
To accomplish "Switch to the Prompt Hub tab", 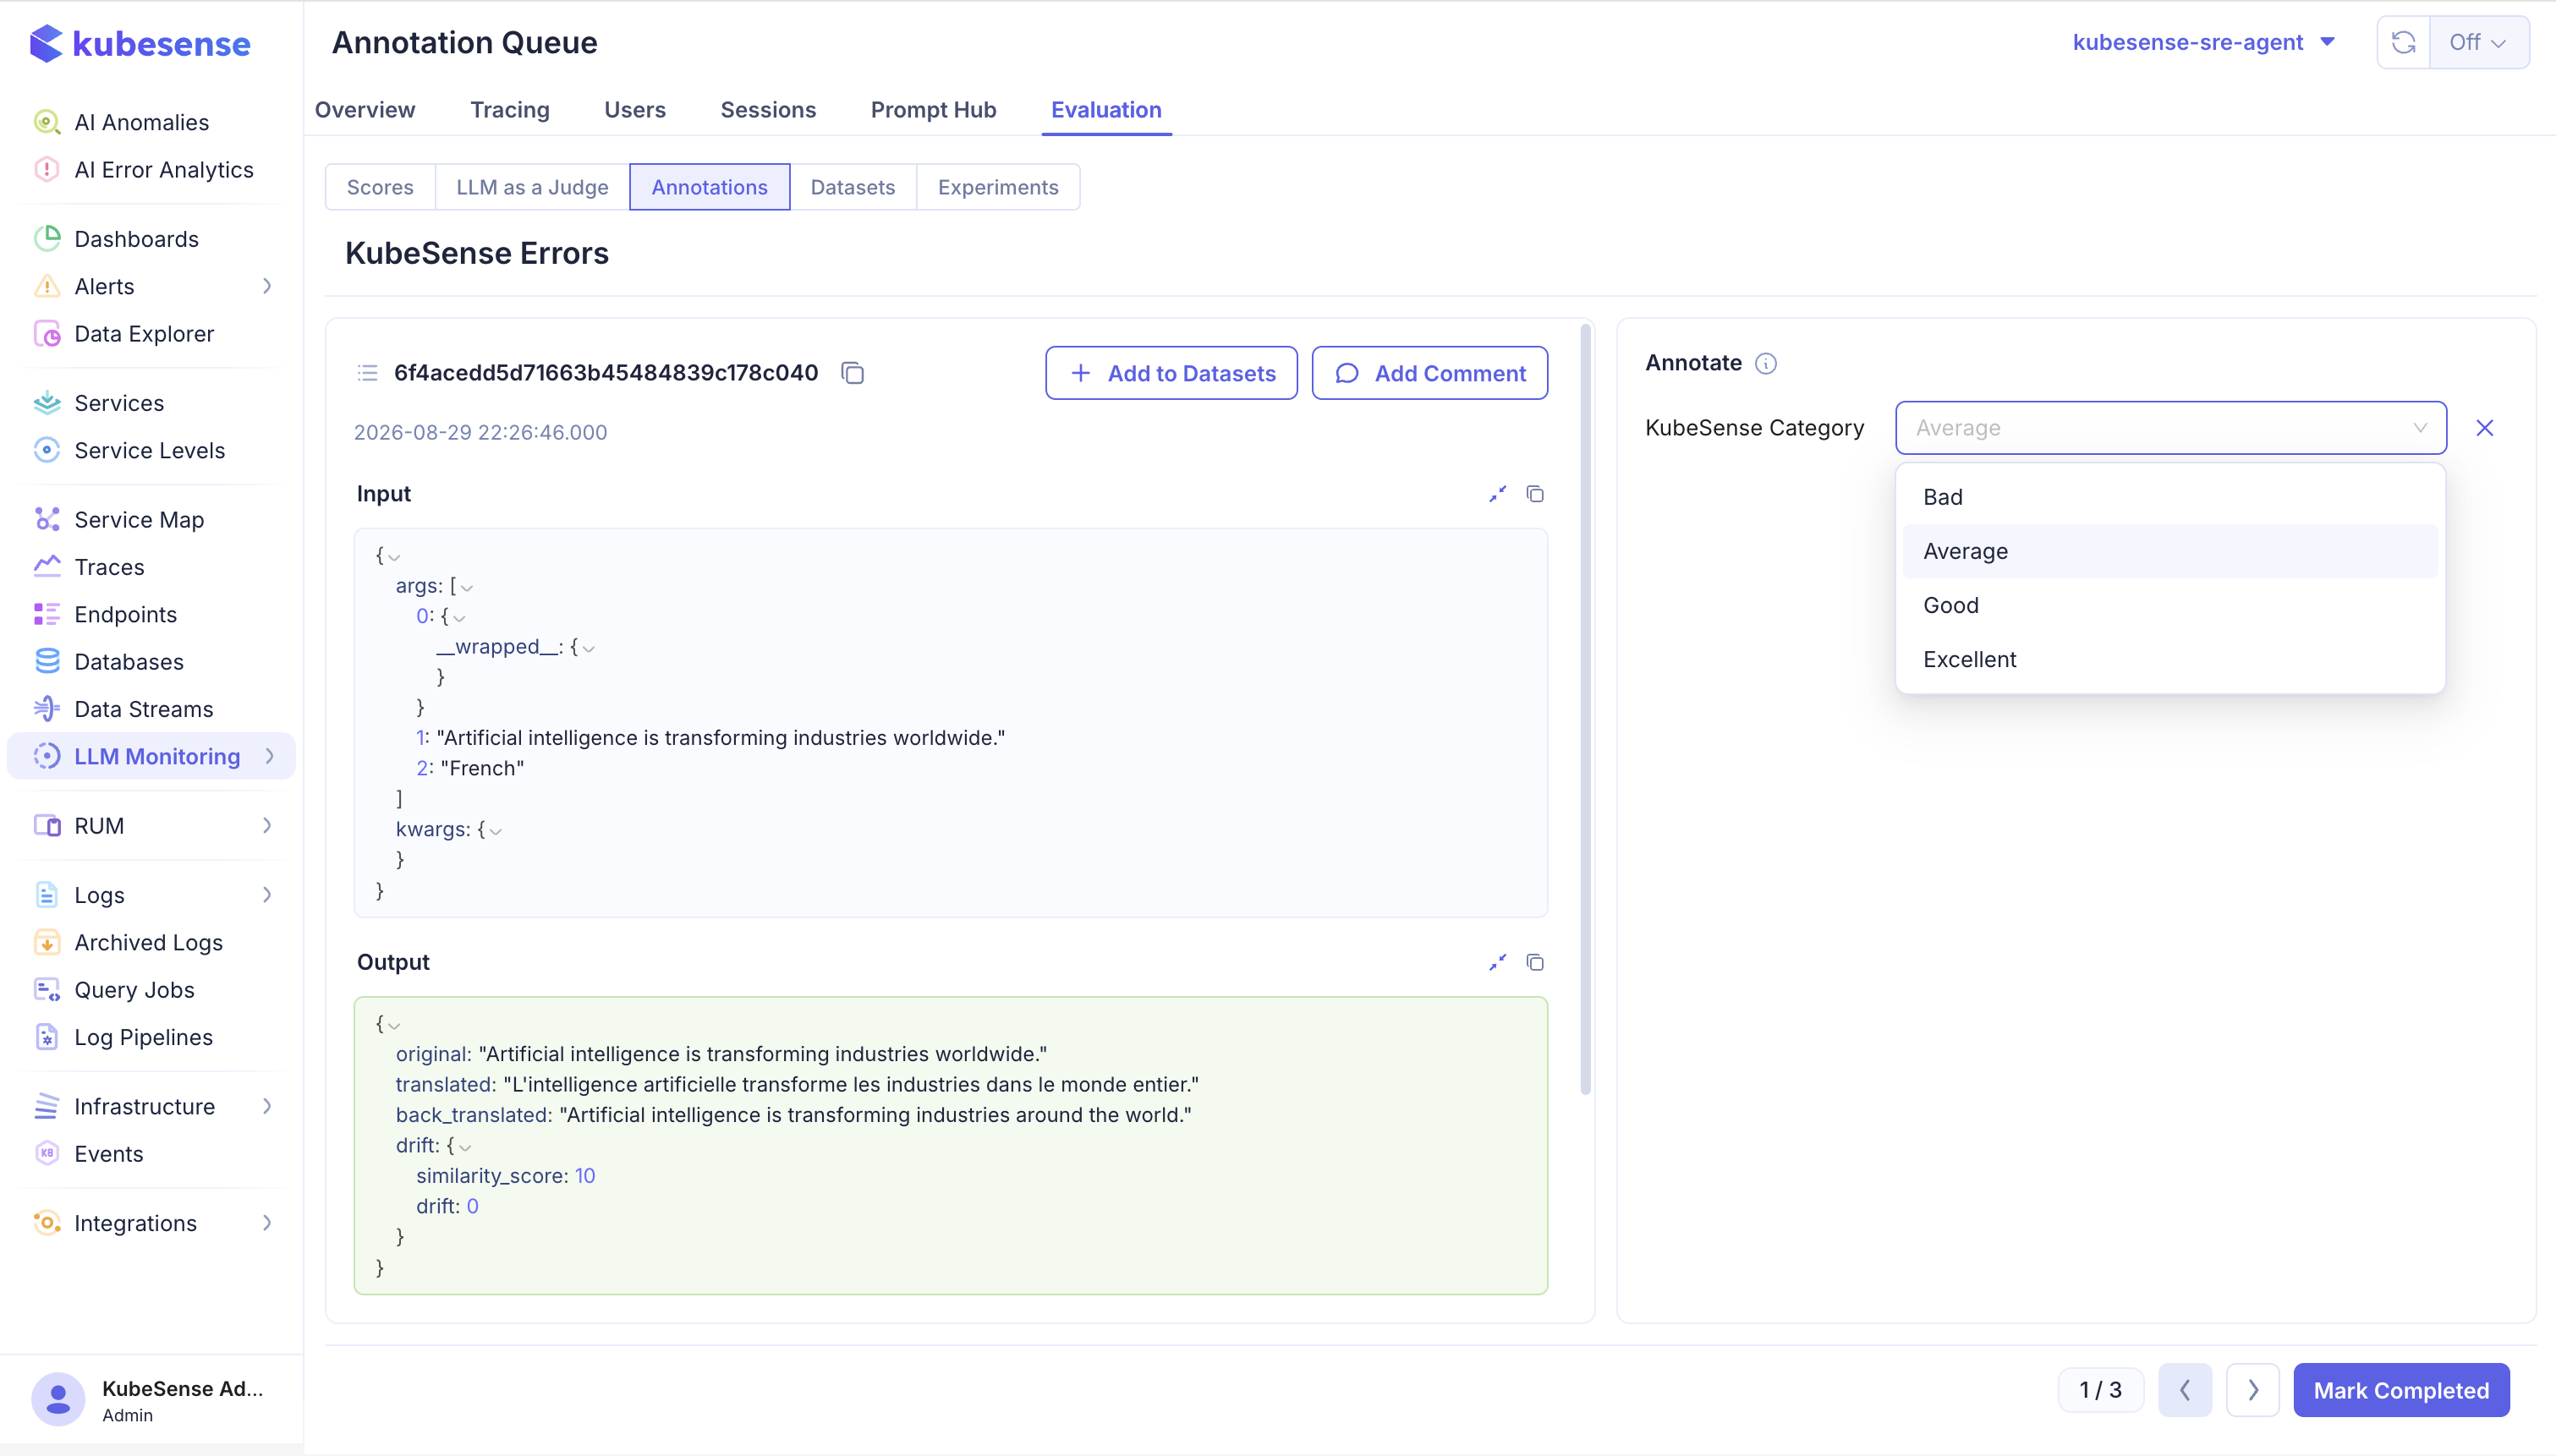I will tap(933, 110).
